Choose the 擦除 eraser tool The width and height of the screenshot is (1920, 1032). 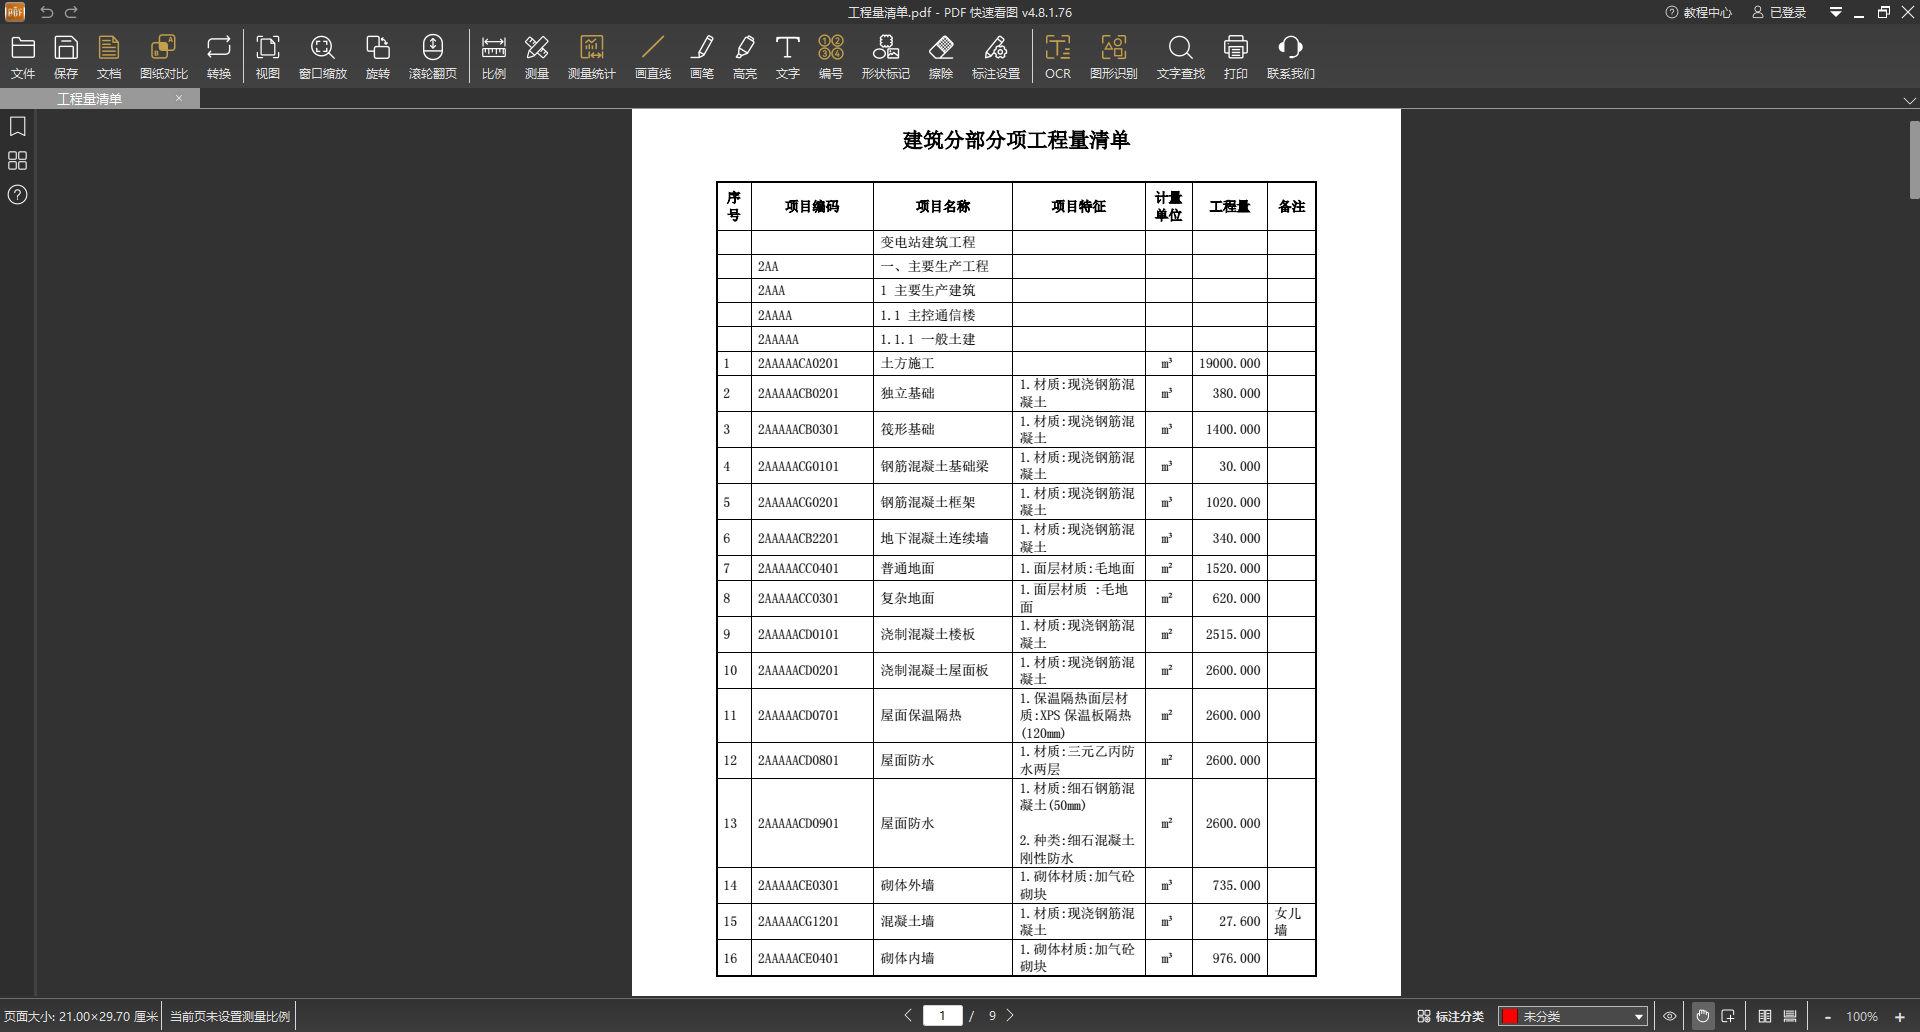940,57
